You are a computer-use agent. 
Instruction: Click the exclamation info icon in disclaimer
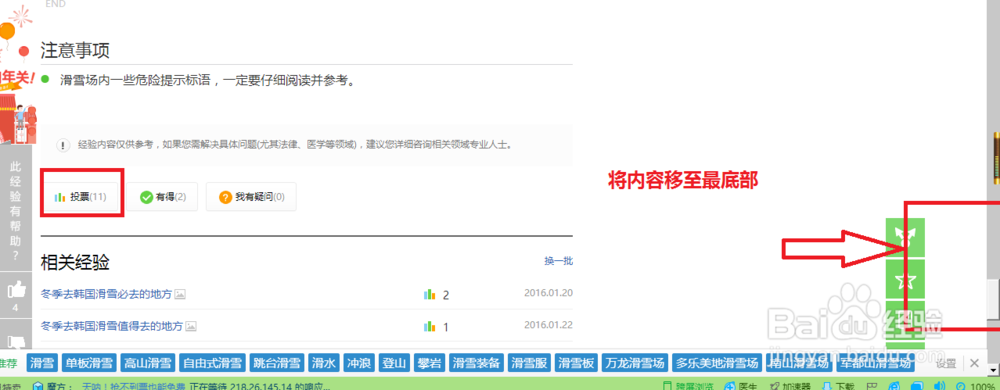[63, 145]
